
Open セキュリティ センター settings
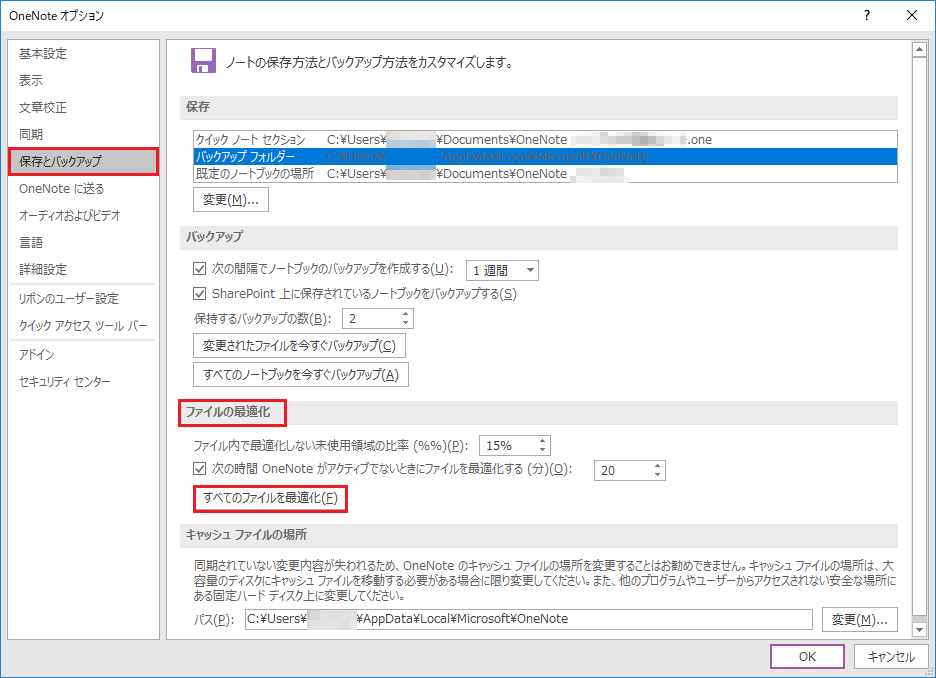pos(64,381)
